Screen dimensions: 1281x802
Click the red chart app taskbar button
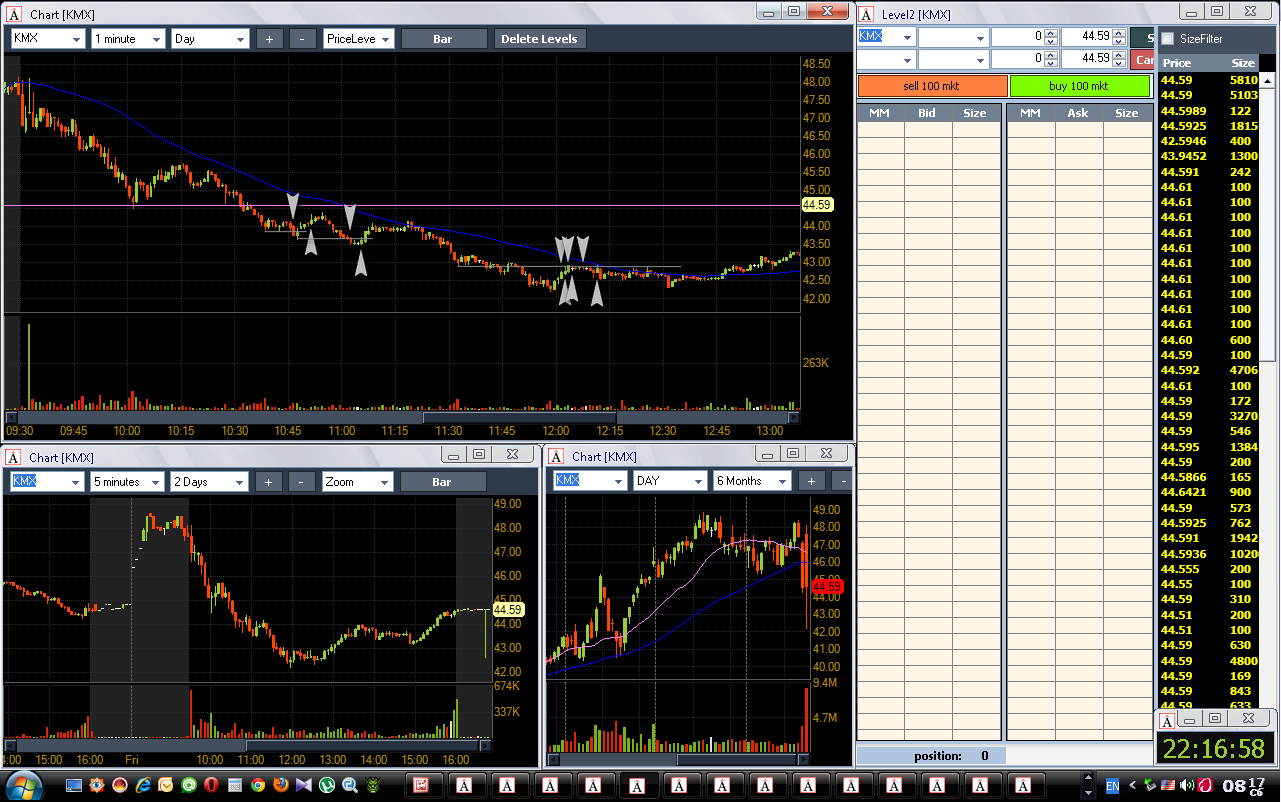click(x=422, y=786)
